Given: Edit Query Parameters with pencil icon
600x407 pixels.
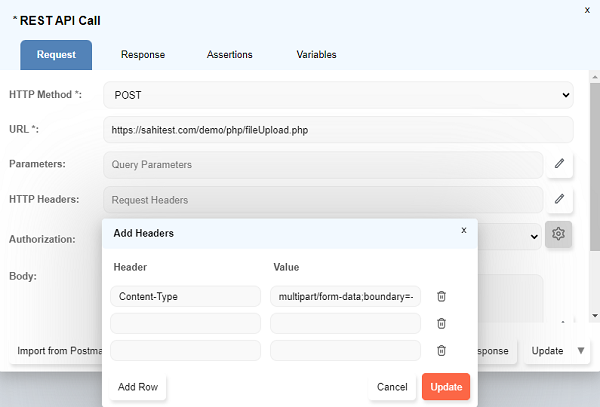Looking at the screenshot, I should coord(559,164).
